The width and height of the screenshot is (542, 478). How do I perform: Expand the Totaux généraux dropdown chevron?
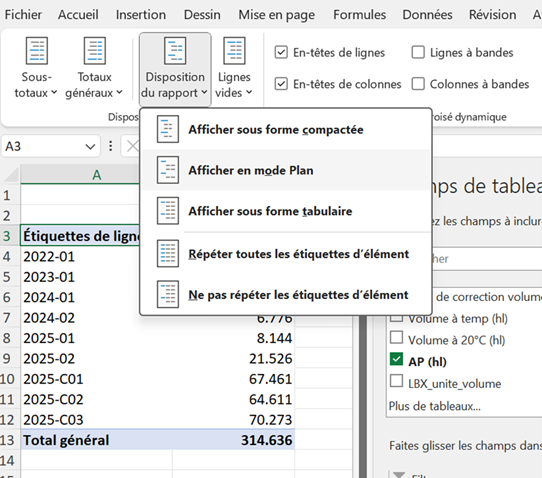119,92
